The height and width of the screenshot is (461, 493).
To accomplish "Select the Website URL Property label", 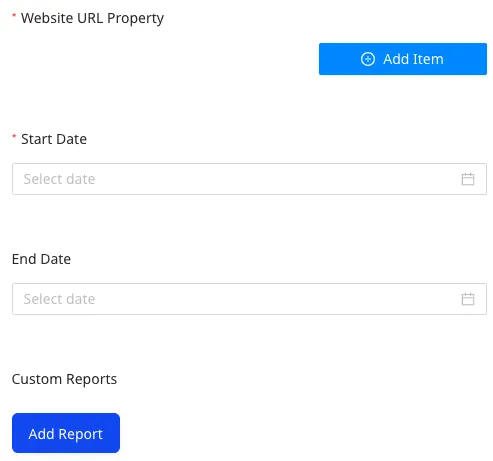I will click(92, 19).
